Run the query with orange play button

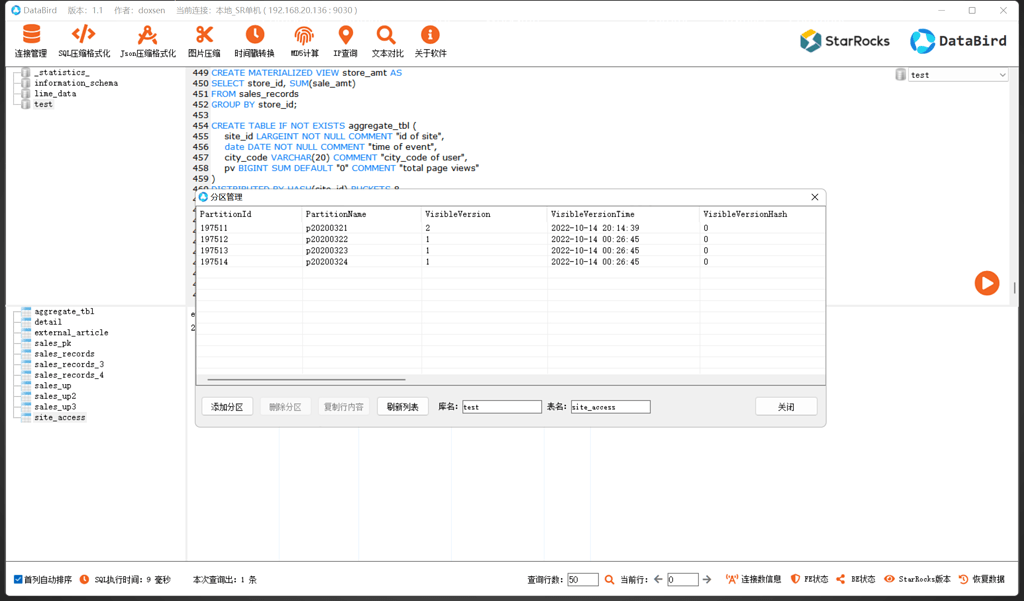click(986, 283)
